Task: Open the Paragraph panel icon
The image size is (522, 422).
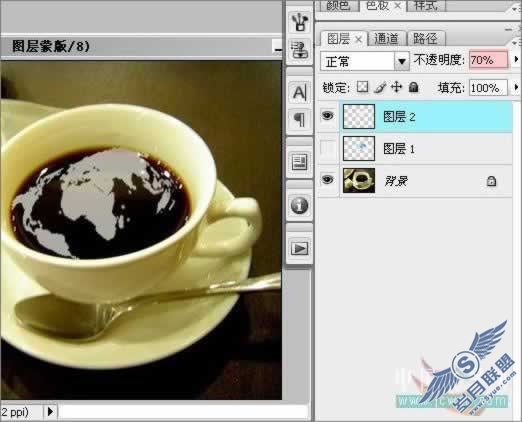Action: pos(300,120)
